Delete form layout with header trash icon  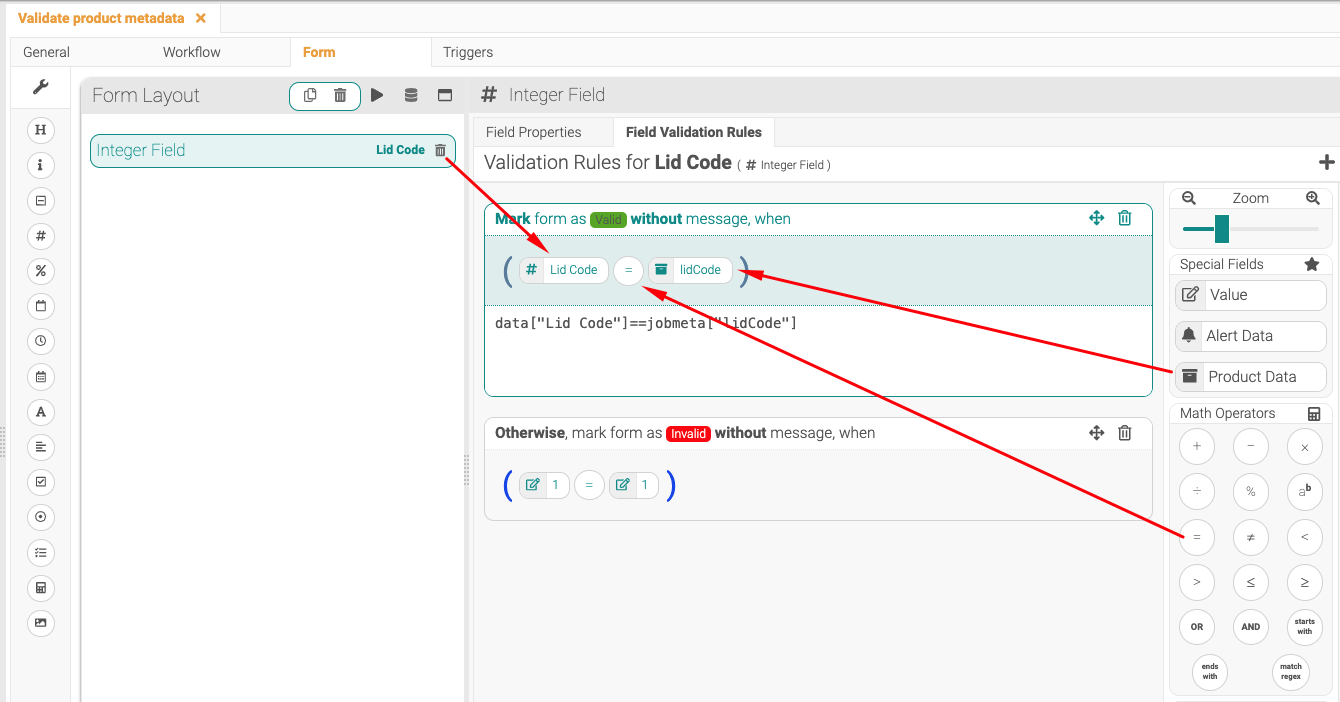tap(340, 95)
